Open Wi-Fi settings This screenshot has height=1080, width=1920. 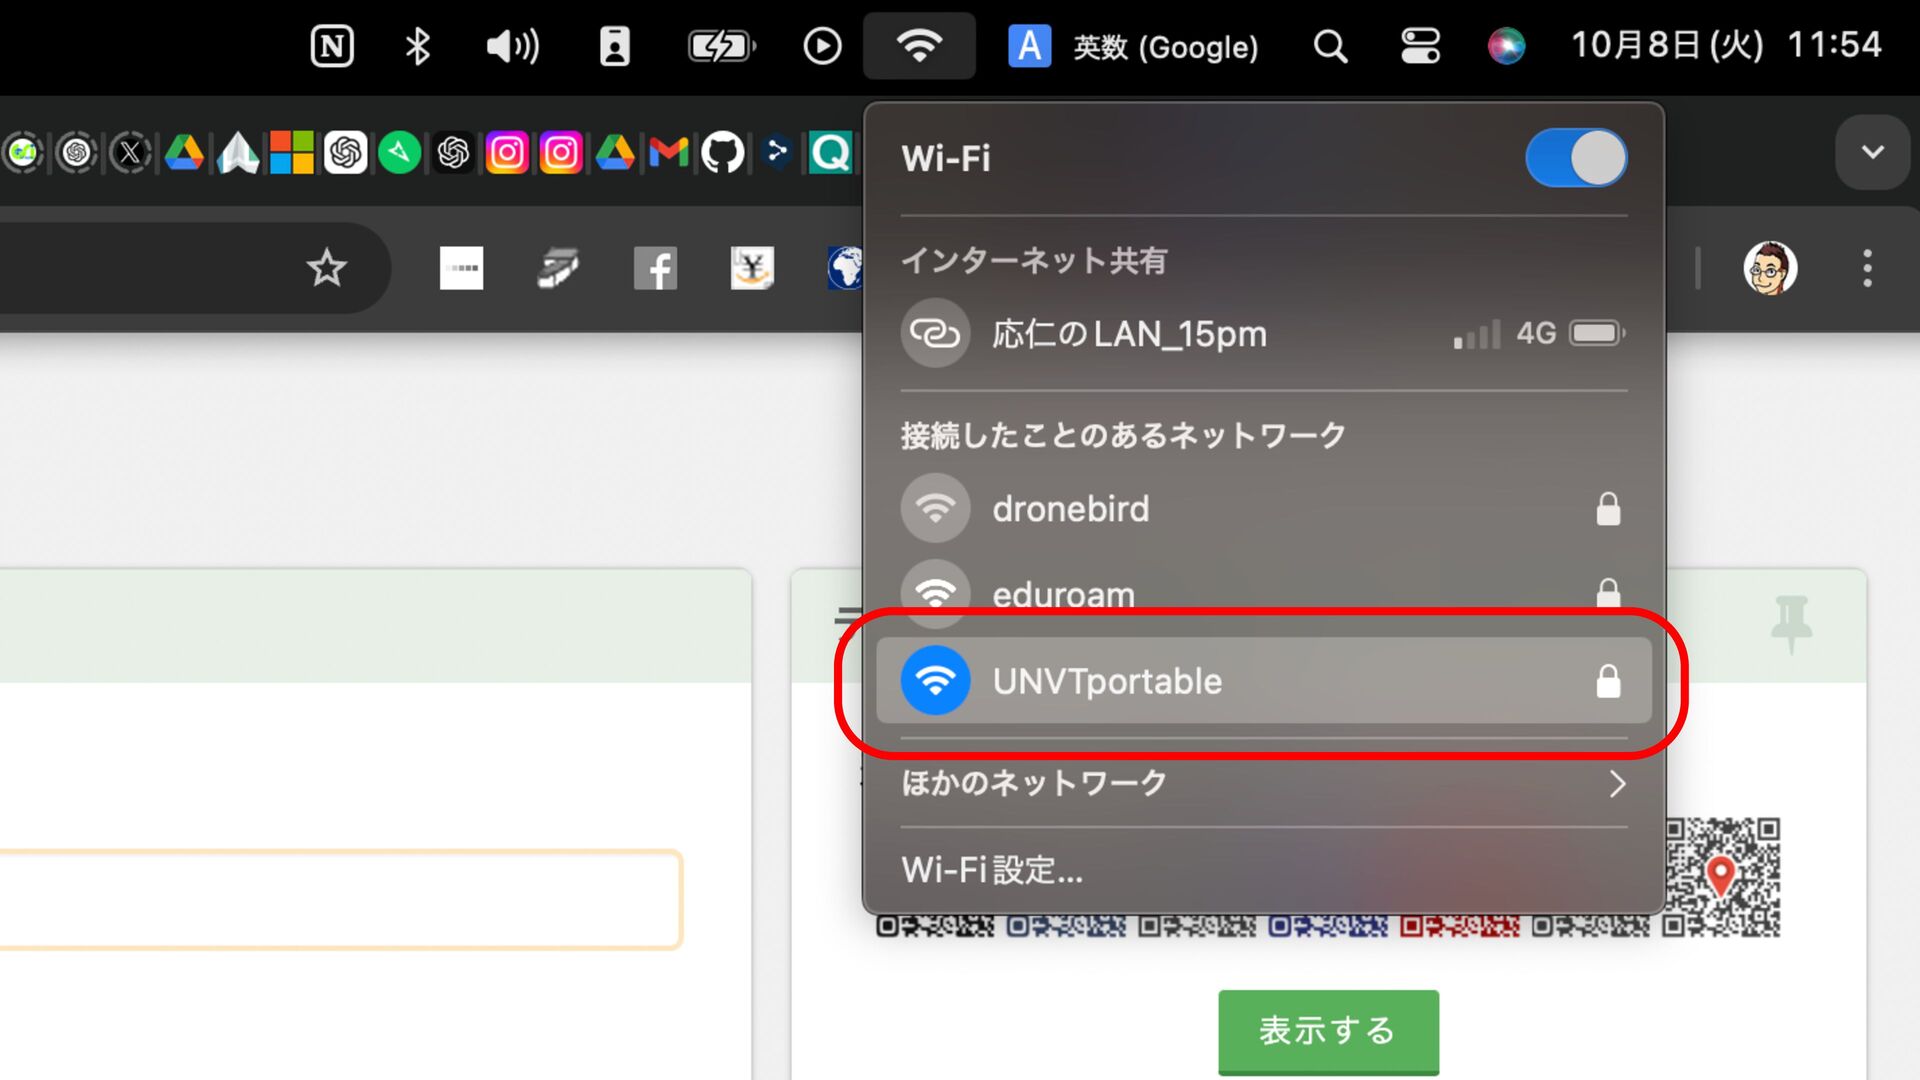pos(991,870)
